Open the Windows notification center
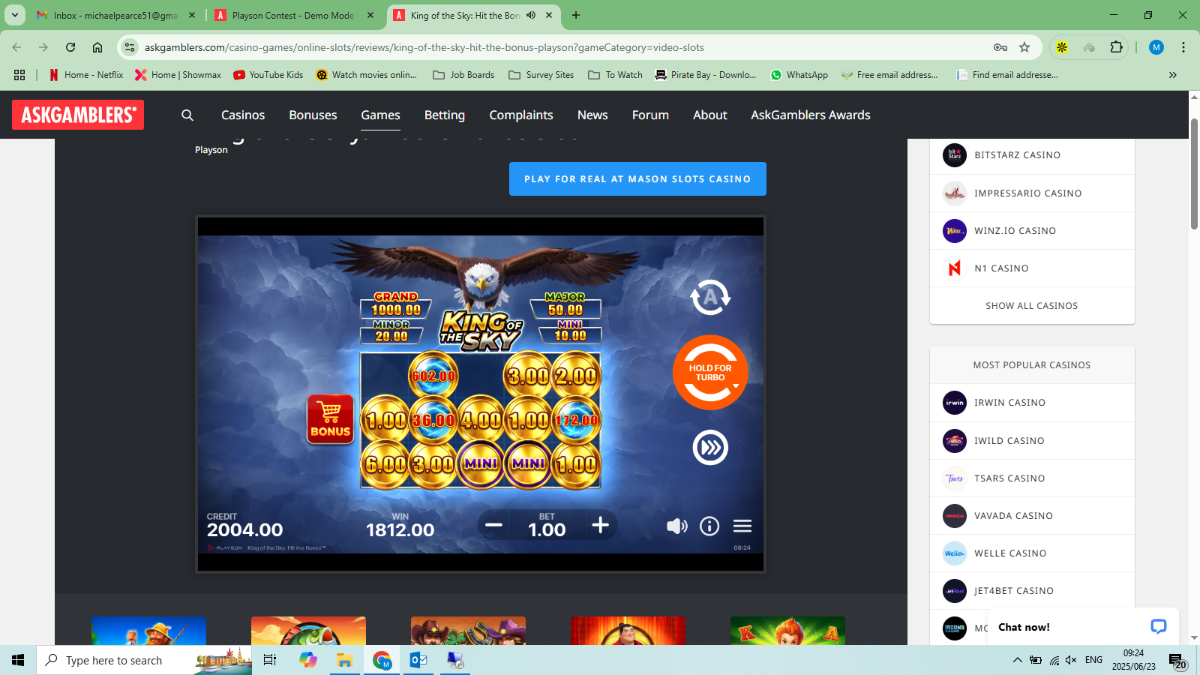Viewport: 1200px width, 675px height. tap(1177, 660)
